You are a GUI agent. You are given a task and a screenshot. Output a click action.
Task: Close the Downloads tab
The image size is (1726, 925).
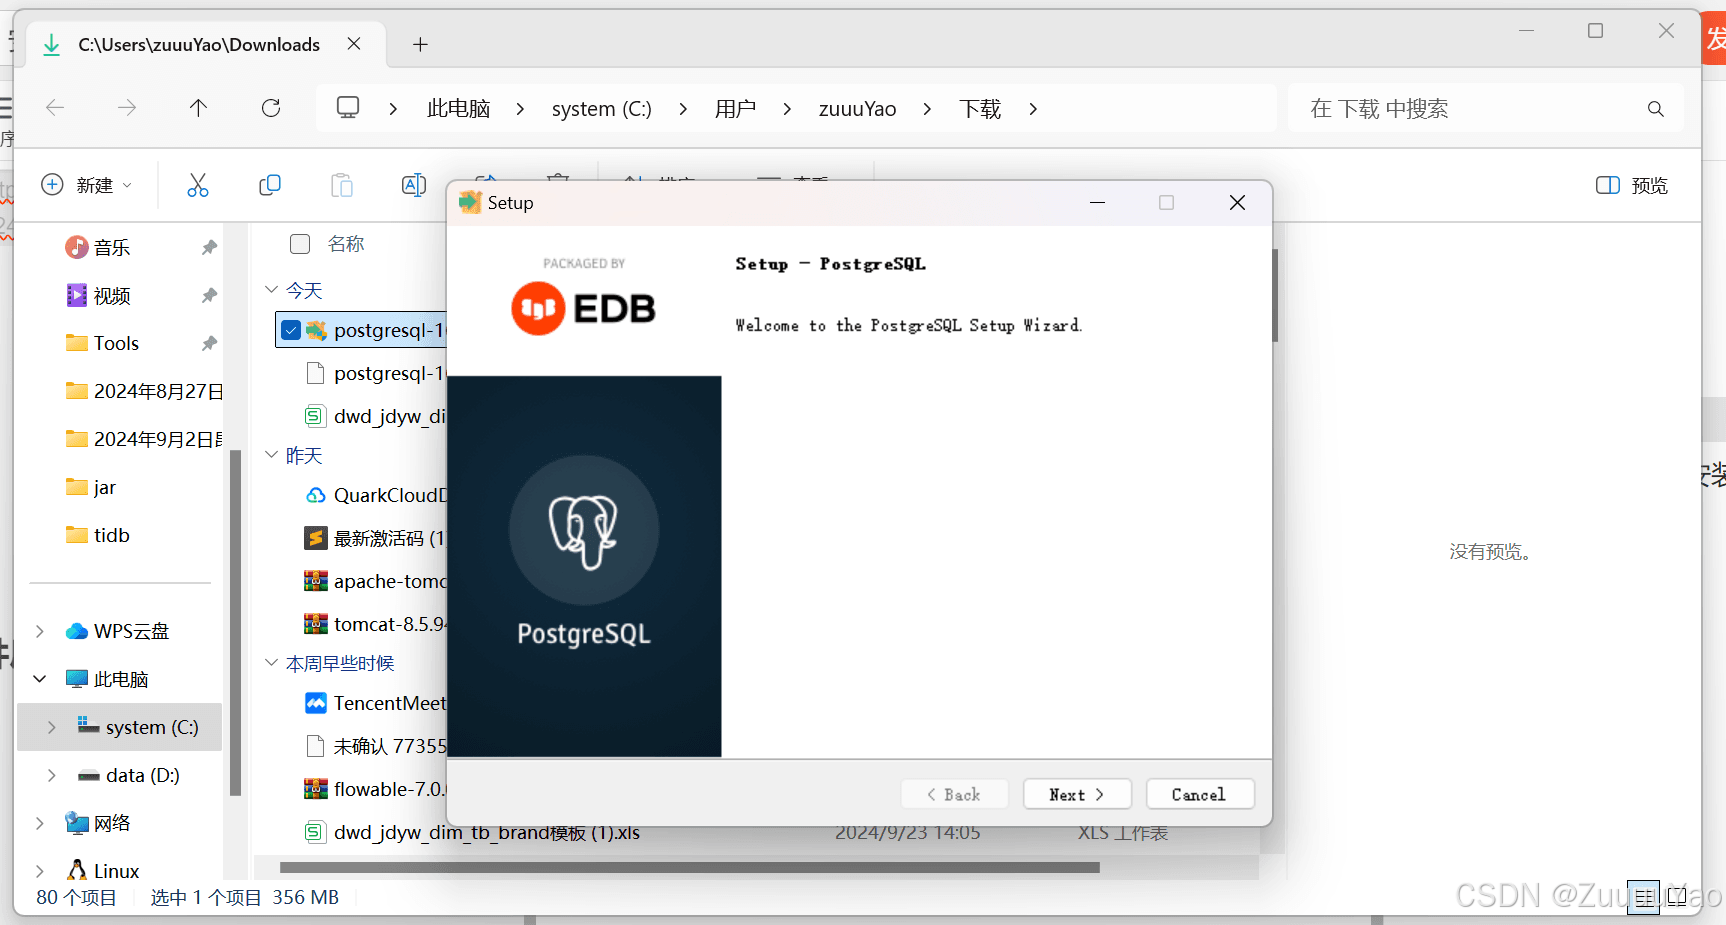(354, 44)
